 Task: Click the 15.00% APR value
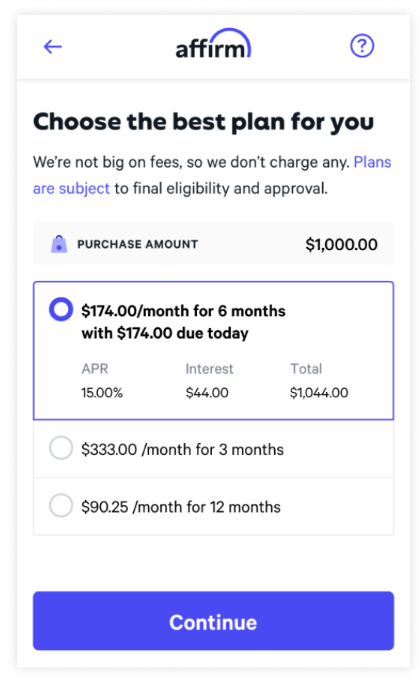pos(102,393)
